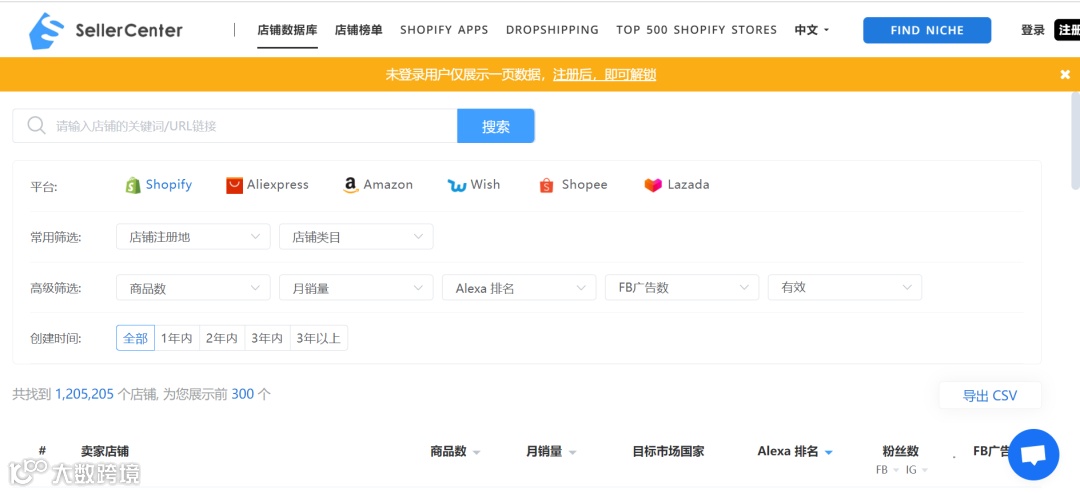
Task: Open the chat support bubble
Action: [1033, 454]
